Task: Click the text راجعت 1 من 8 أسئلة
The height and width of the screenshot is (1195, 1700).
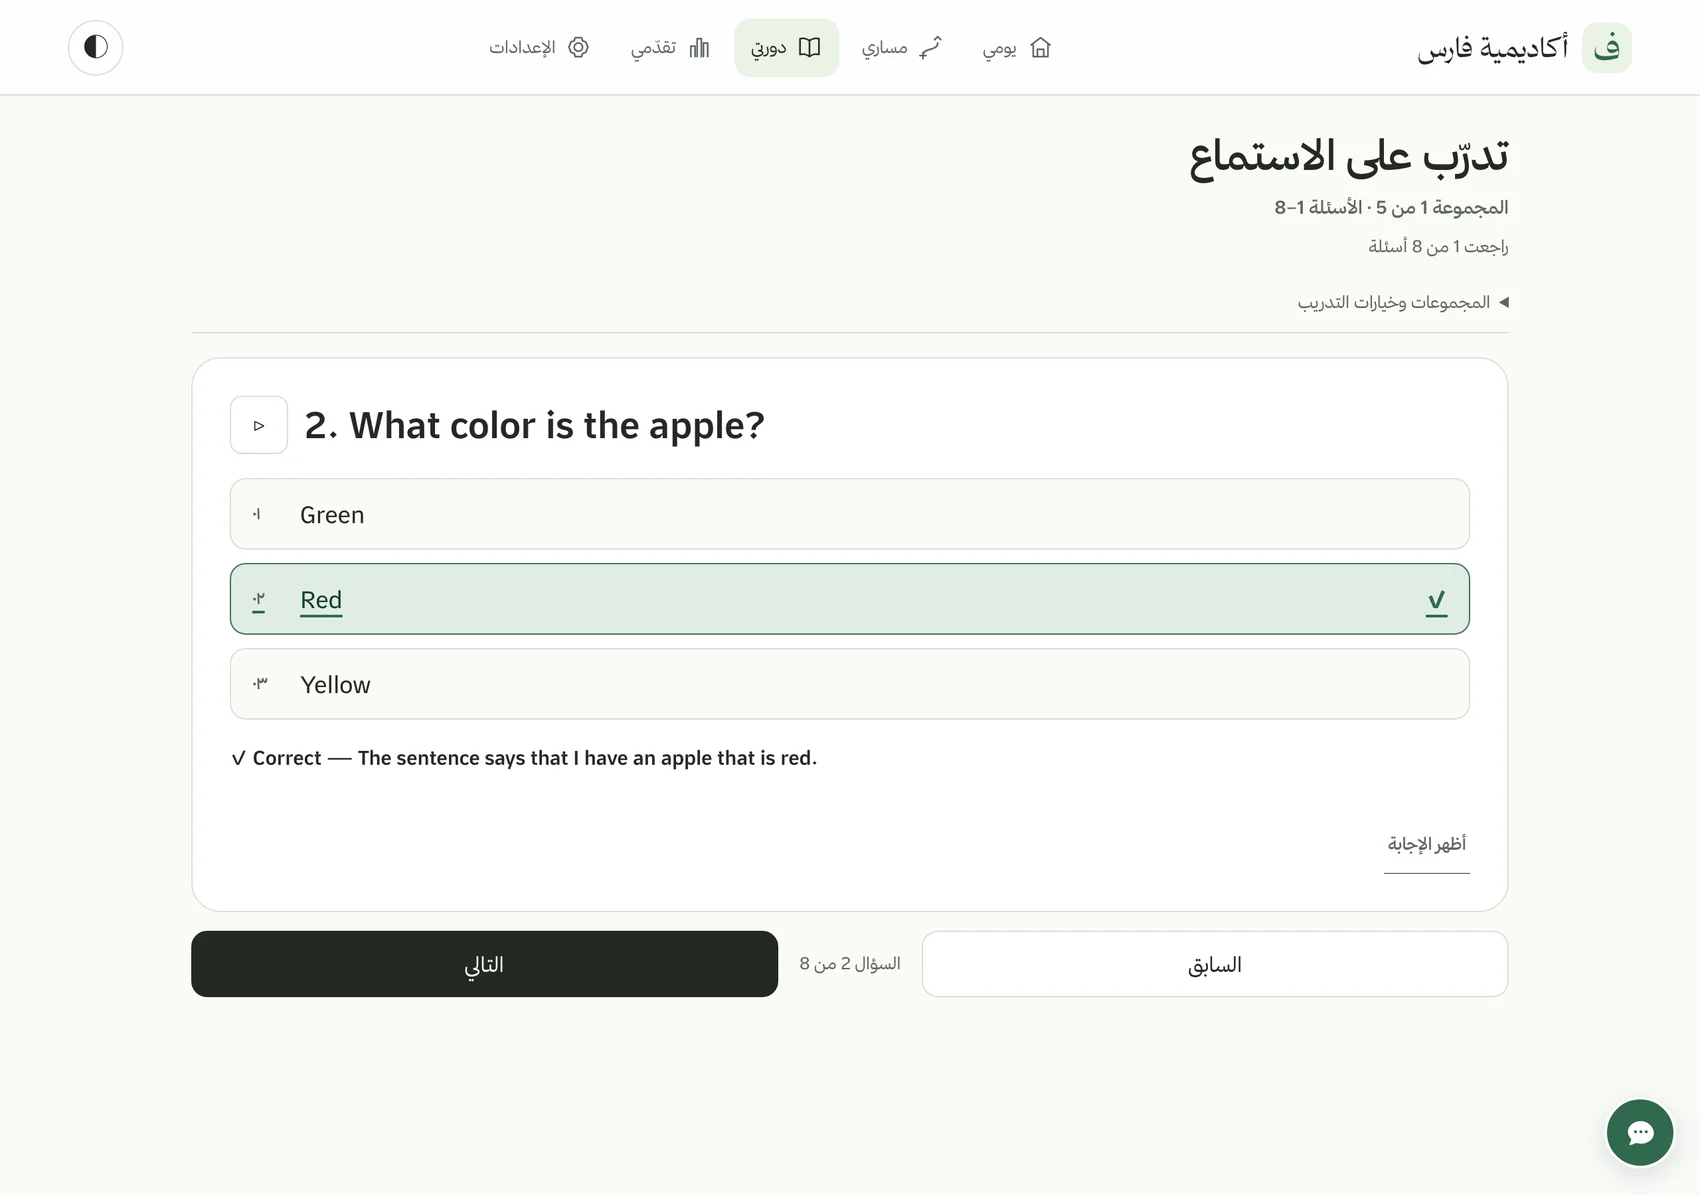Action: click(x=1438, y=246)
